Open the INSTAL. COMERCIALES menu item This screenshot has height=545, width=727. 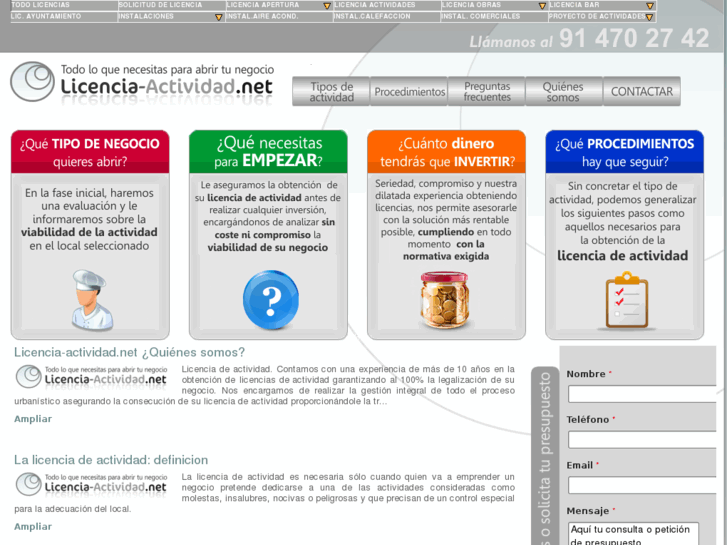[494, 16]
